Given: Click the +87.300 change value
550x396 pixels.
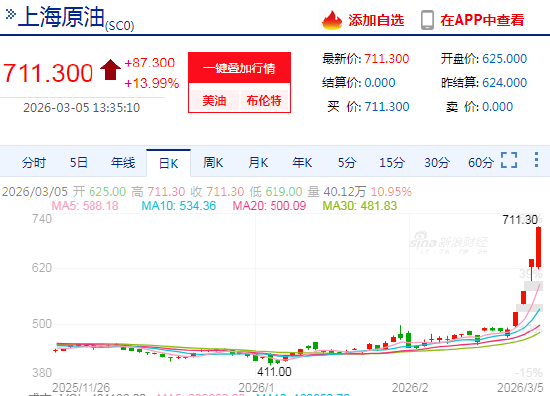Looking at the screenshot, I should pyautogui.click(x=149, y=63).
